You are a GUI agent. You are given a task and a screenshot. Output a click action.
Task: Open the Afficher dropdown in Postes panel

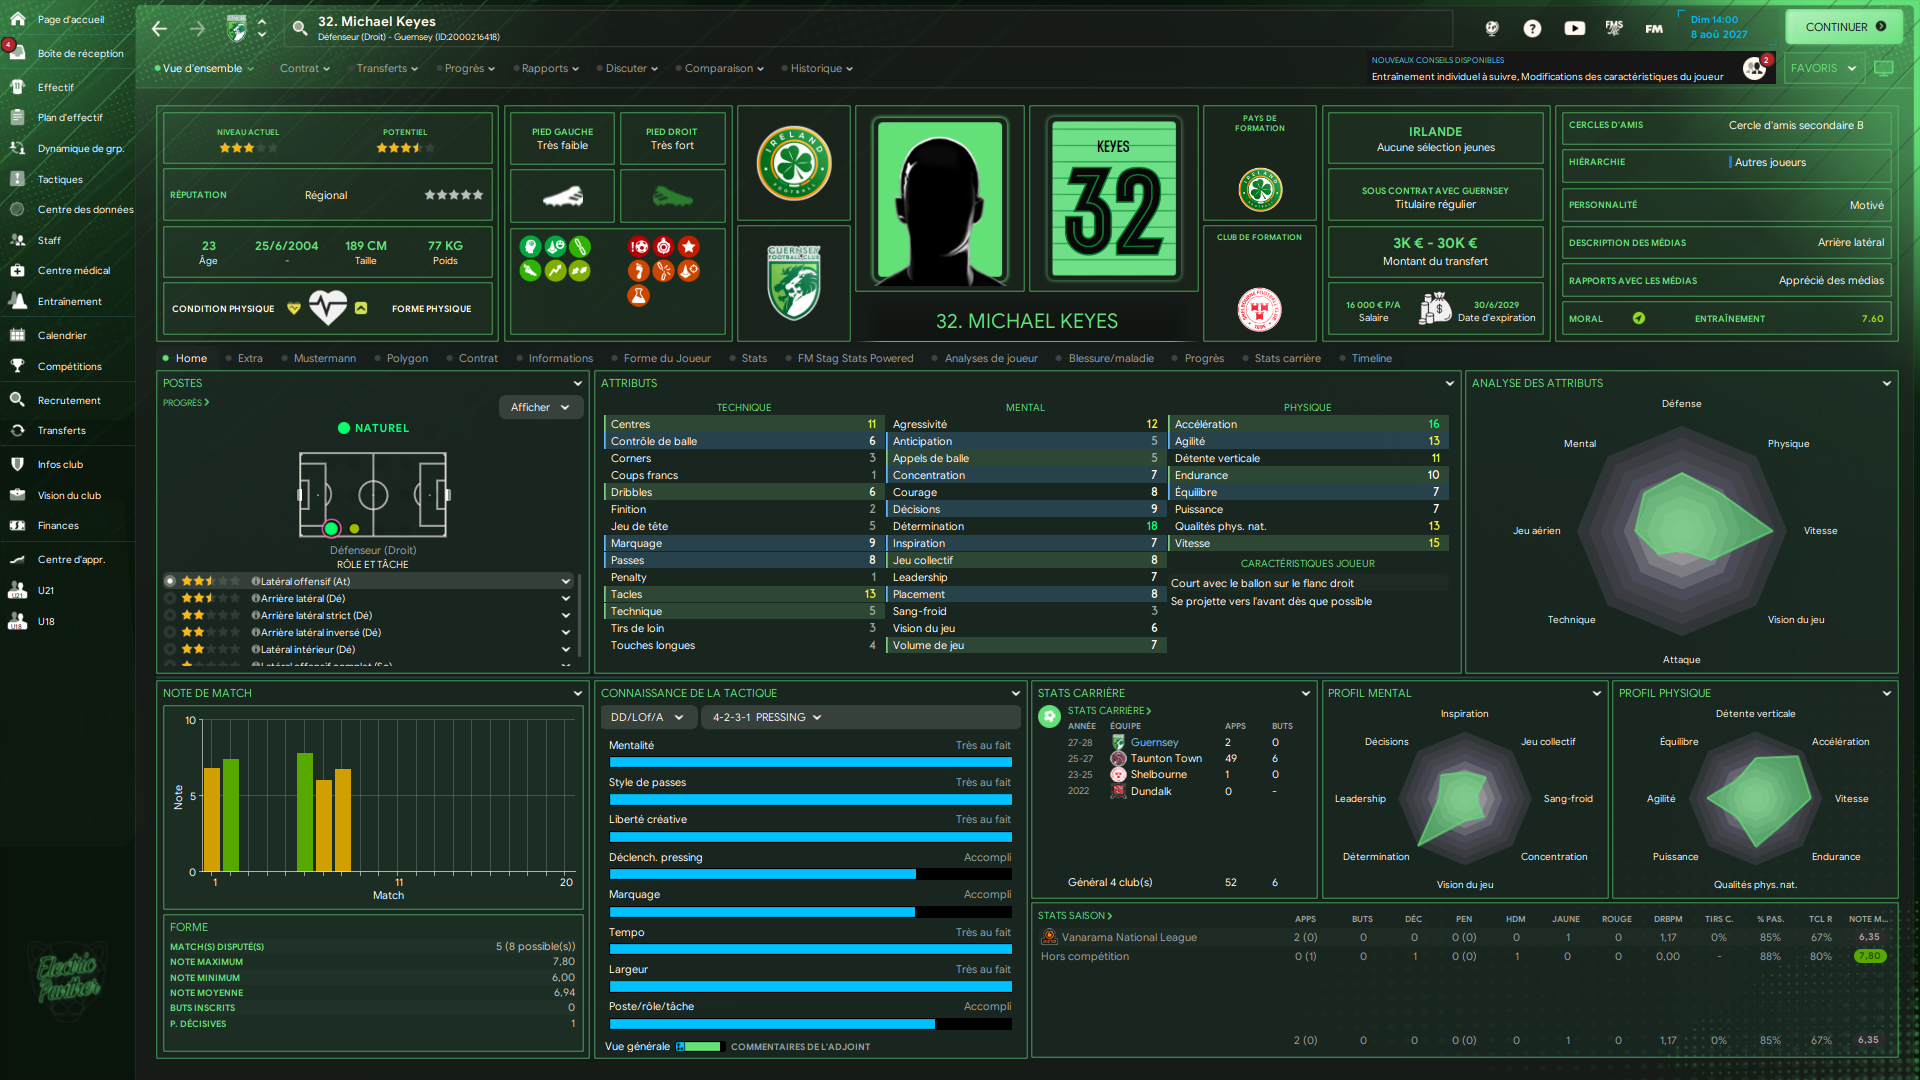tap(540, 407)
